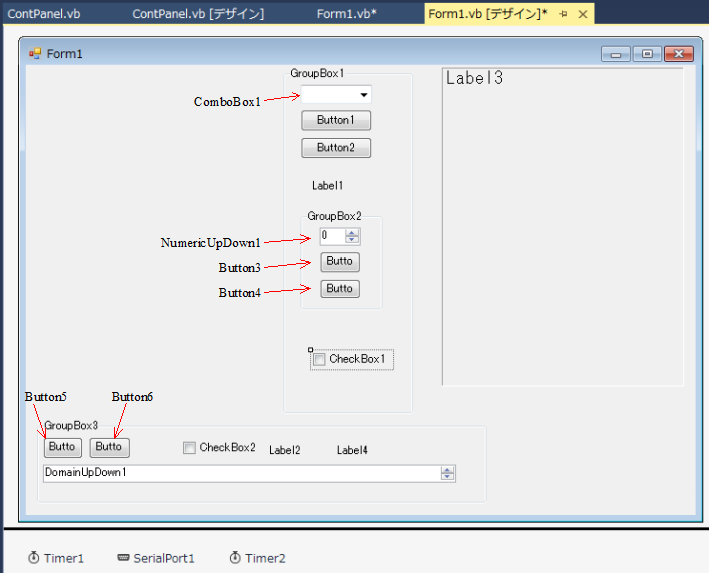The height and width of the screenshot is (574, 711).
Task: Close the active Form1.vb designer tab
Action: 582,14
